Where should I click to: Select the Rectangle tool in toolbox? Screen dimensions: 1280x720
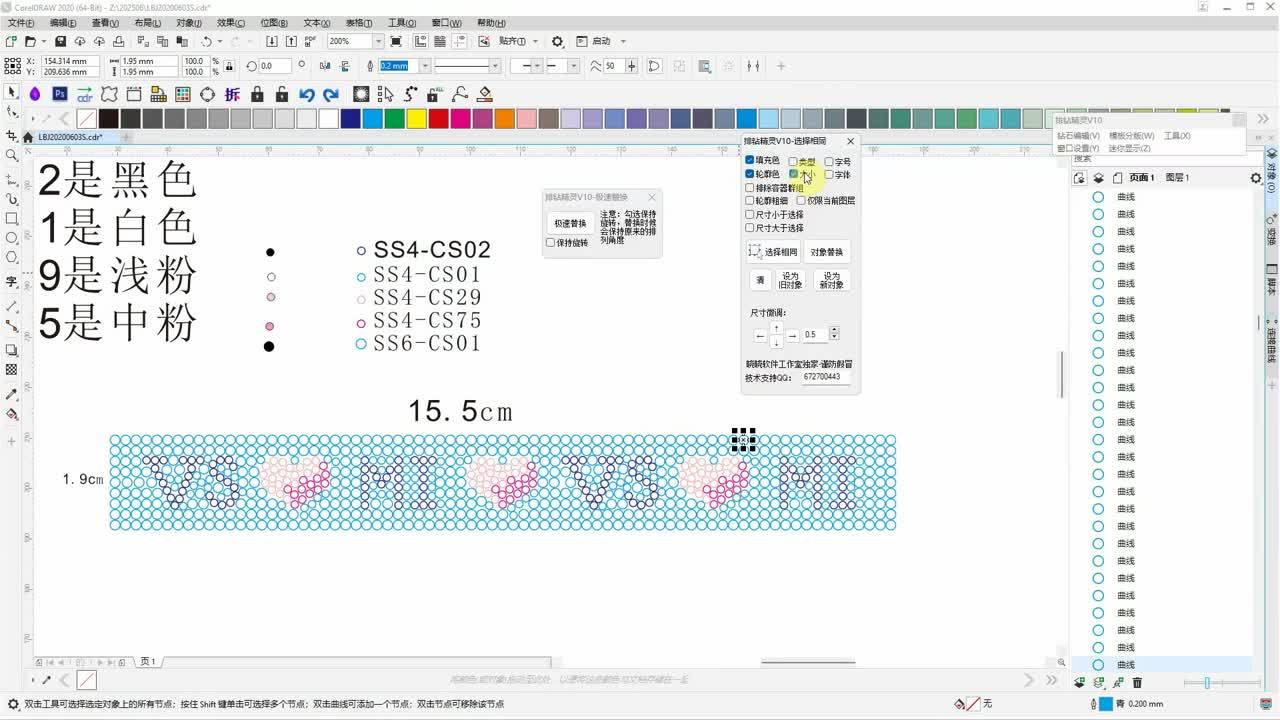pos(12,218)
